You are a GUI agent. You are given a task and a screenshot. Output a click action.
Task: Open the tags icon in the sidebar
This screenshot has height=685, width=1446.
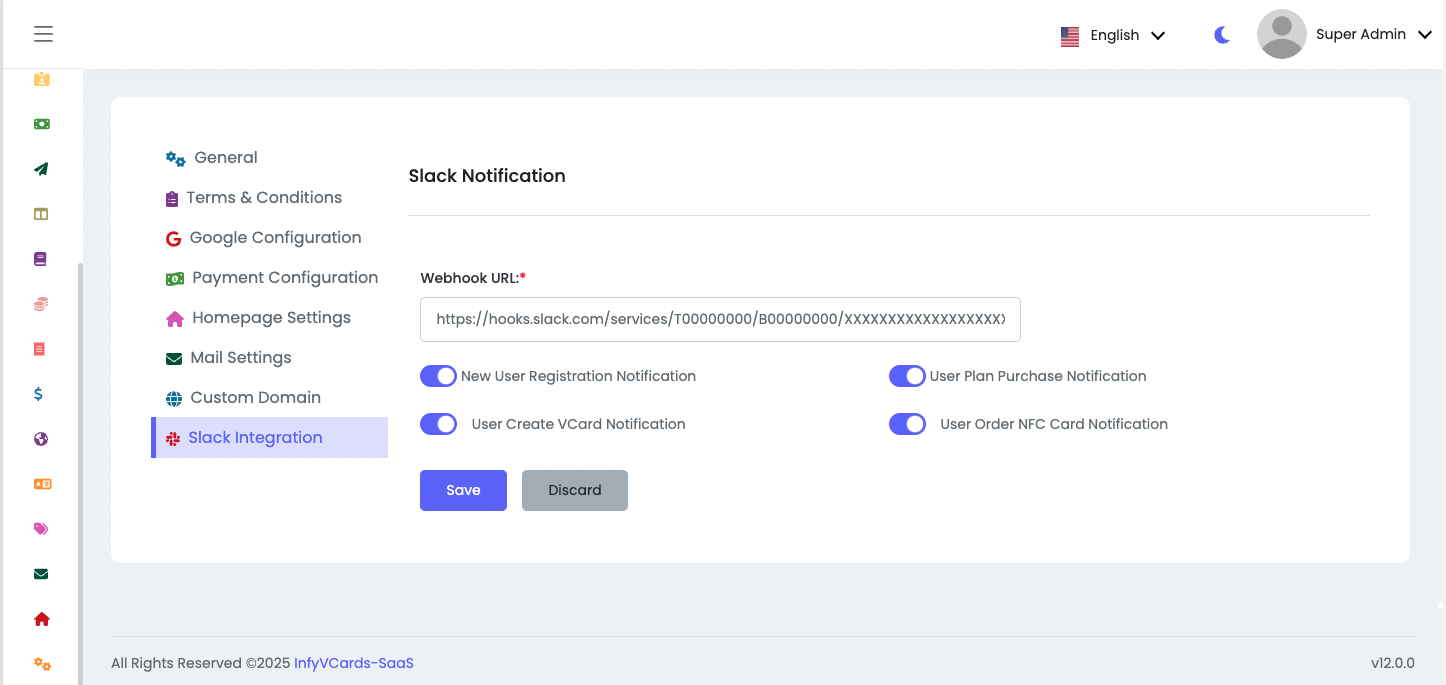pyautogui.click(x=41, y=528)
